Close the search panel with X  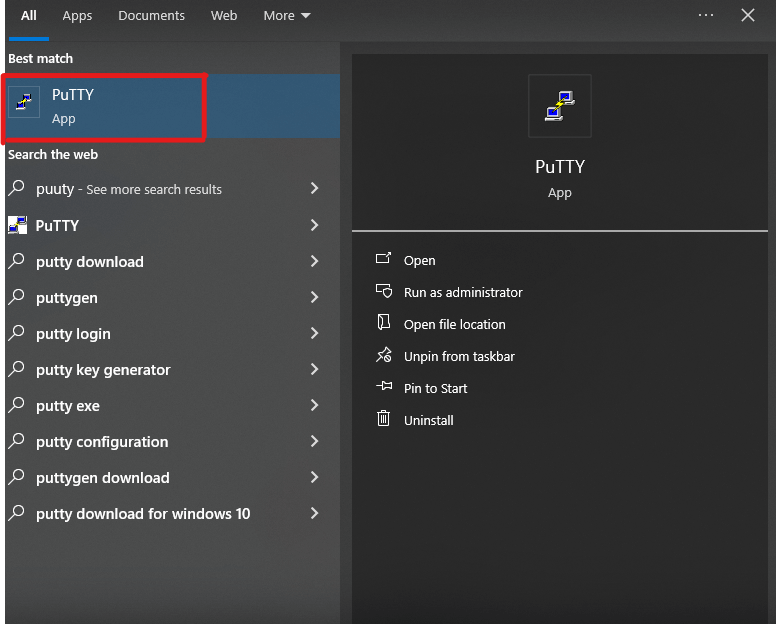748,15
